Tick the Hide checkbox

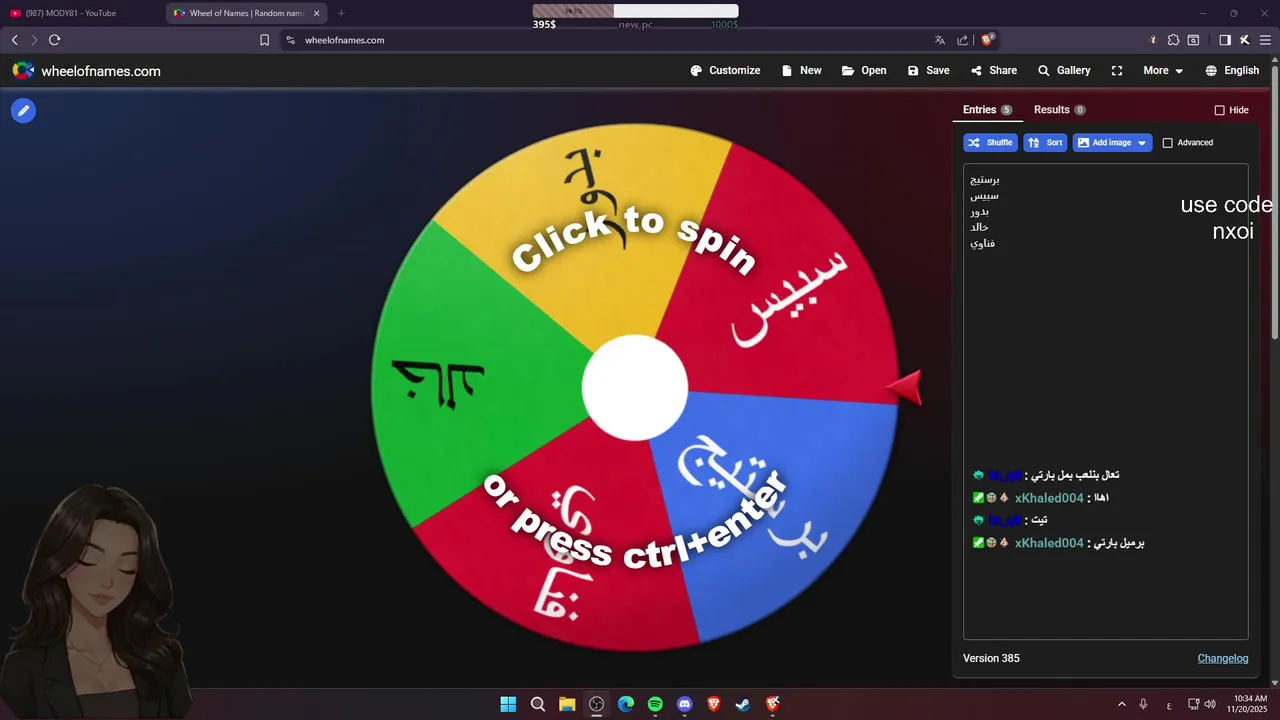pos(1219,110)
